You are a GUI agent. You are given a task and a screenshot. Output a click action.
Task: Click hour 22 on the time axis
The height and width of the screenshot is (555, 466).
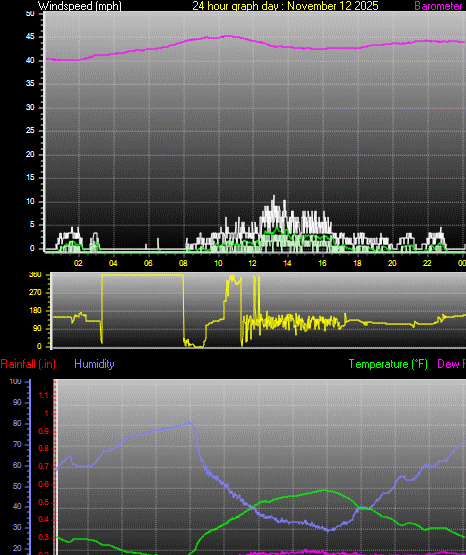pos(427,263)
